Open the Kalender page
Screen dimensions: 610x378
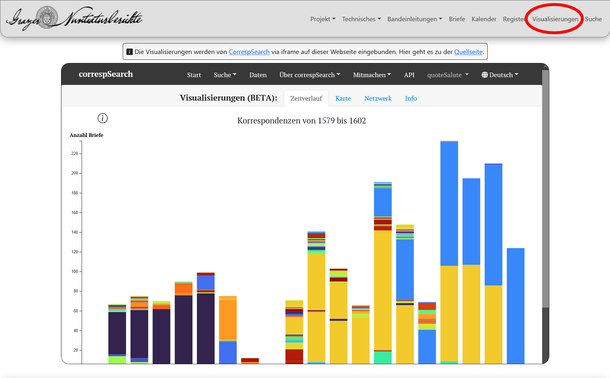tap(484, 19)
